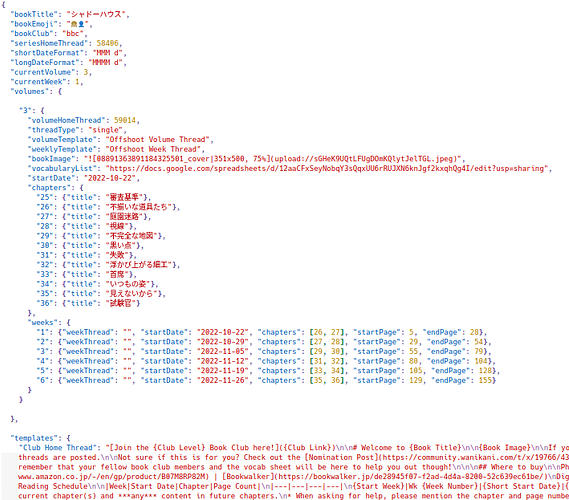Select the いつもの姿 chapter title
The width and height of the screenshot is (569, 500).
(128, 284)
